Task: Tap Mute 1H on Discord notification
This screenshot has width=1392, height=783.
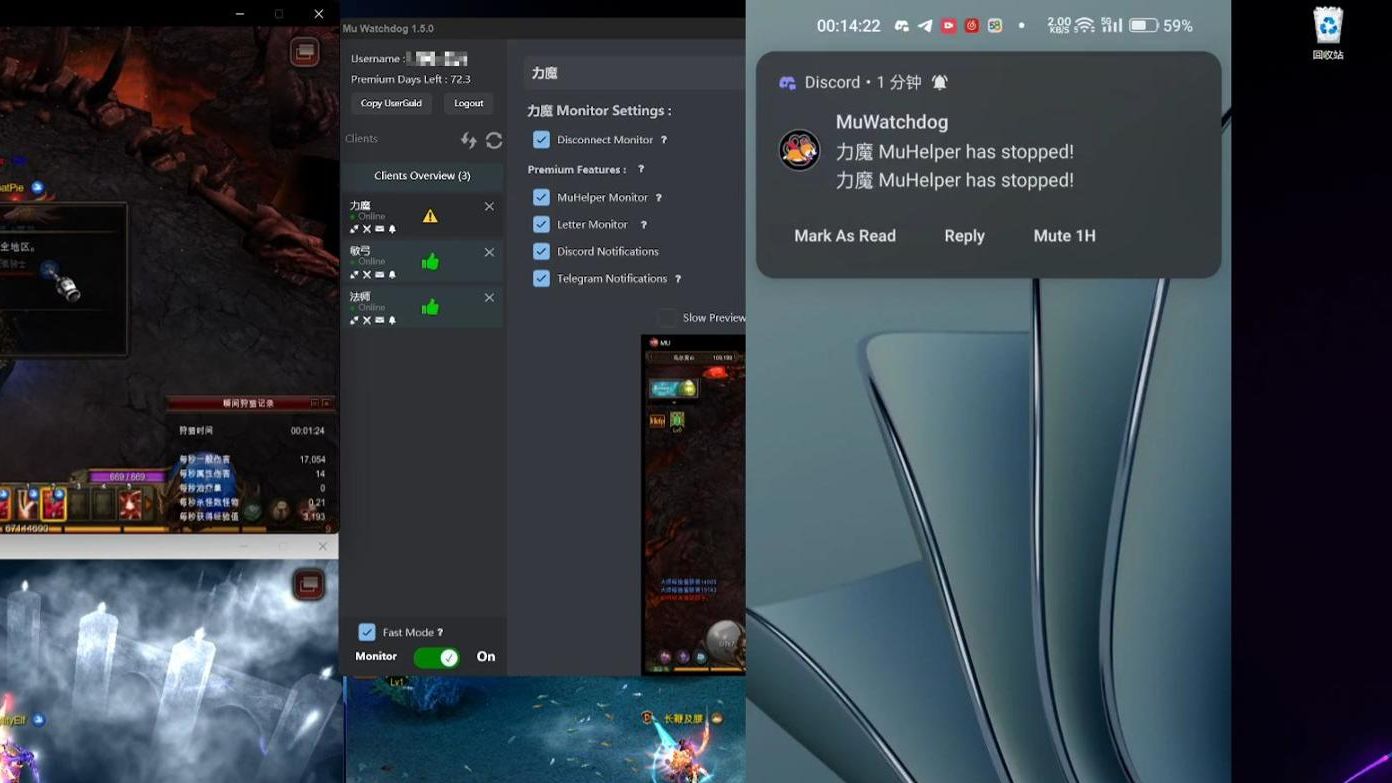Action: coord(1064,236)
